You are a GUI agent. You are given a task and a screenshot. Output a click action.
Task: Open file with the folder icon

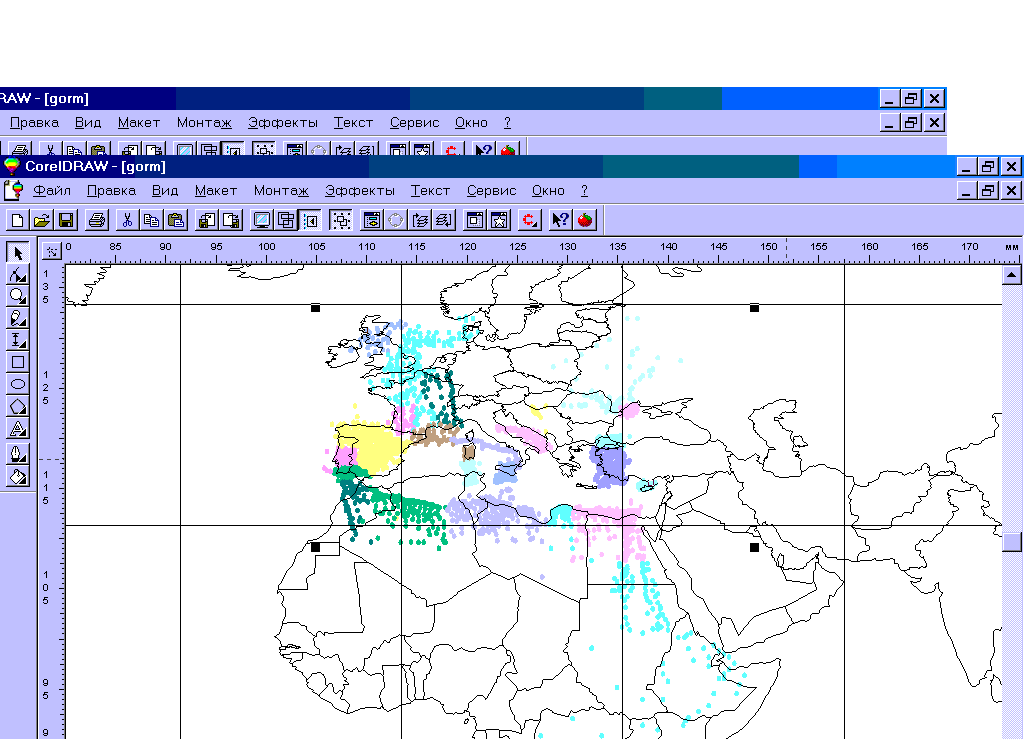[42, 220]
